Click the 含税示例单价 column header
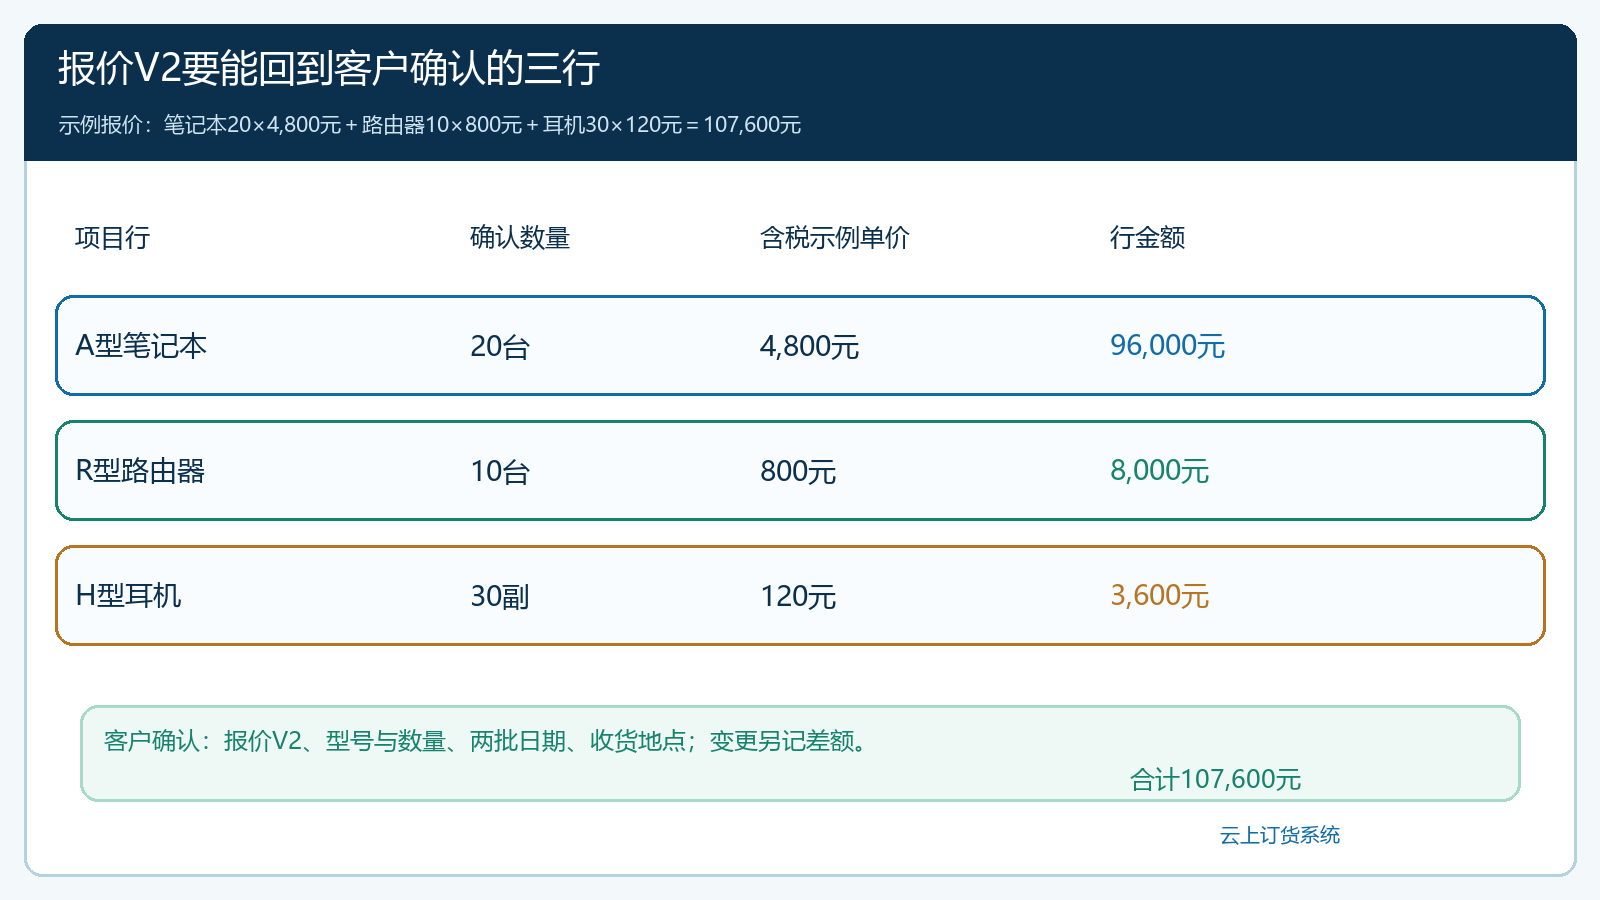 (835, 238)
